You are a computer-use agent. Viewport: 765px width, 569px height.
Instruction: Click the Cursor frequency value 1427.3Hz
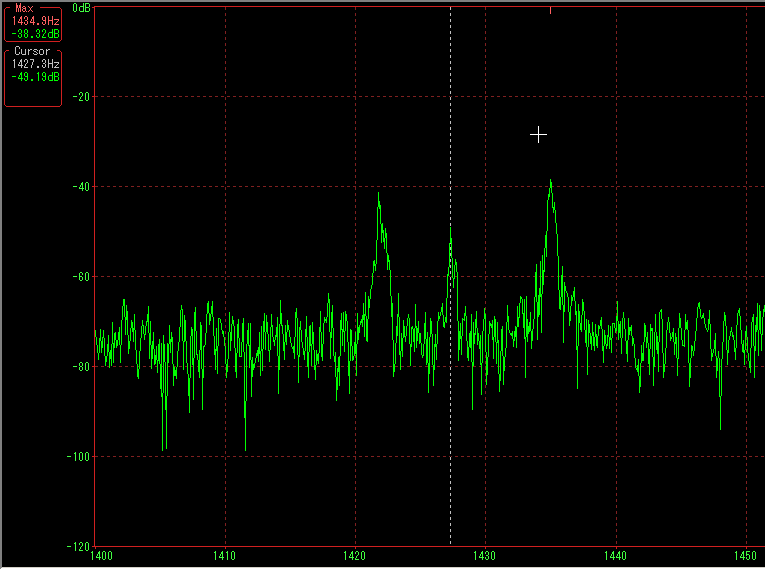[36, 64]
